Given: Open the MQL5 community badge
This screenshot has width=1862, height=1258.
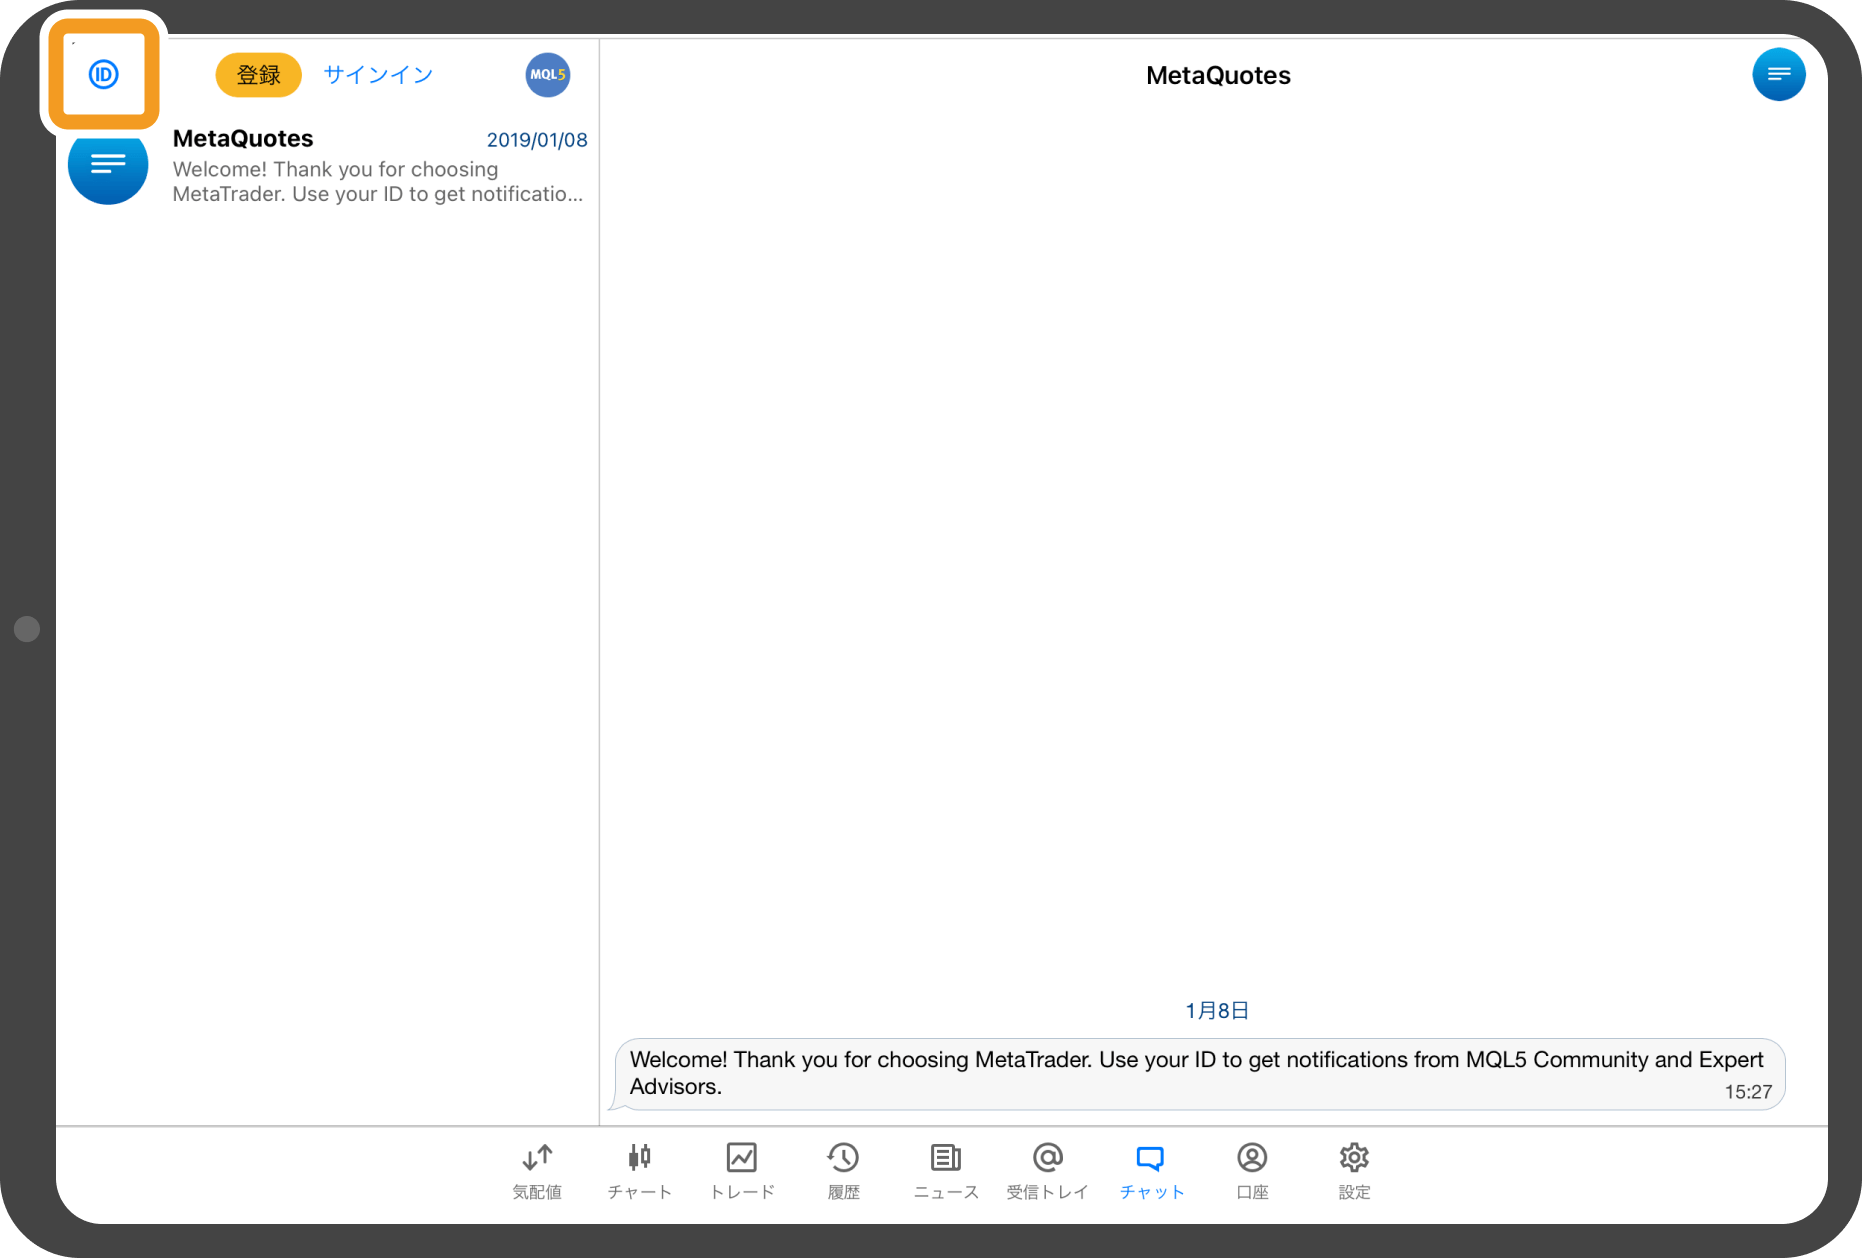Looking at the screenshot, I should [548, 75].
